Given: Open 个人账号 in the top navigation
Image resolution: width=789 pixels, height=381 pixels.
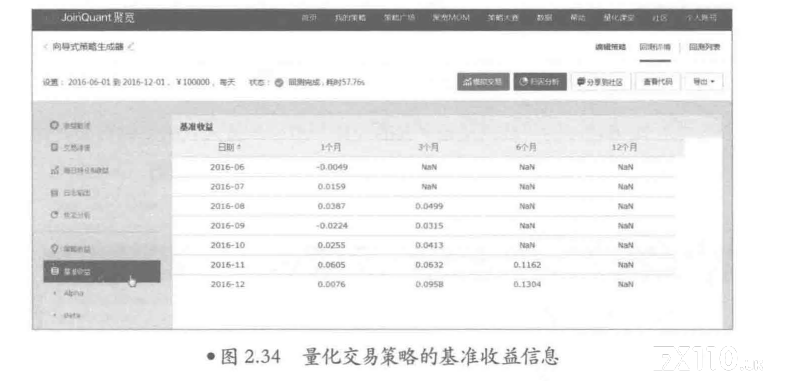Looking at the screenshot, I should click(x=701, y=18).
